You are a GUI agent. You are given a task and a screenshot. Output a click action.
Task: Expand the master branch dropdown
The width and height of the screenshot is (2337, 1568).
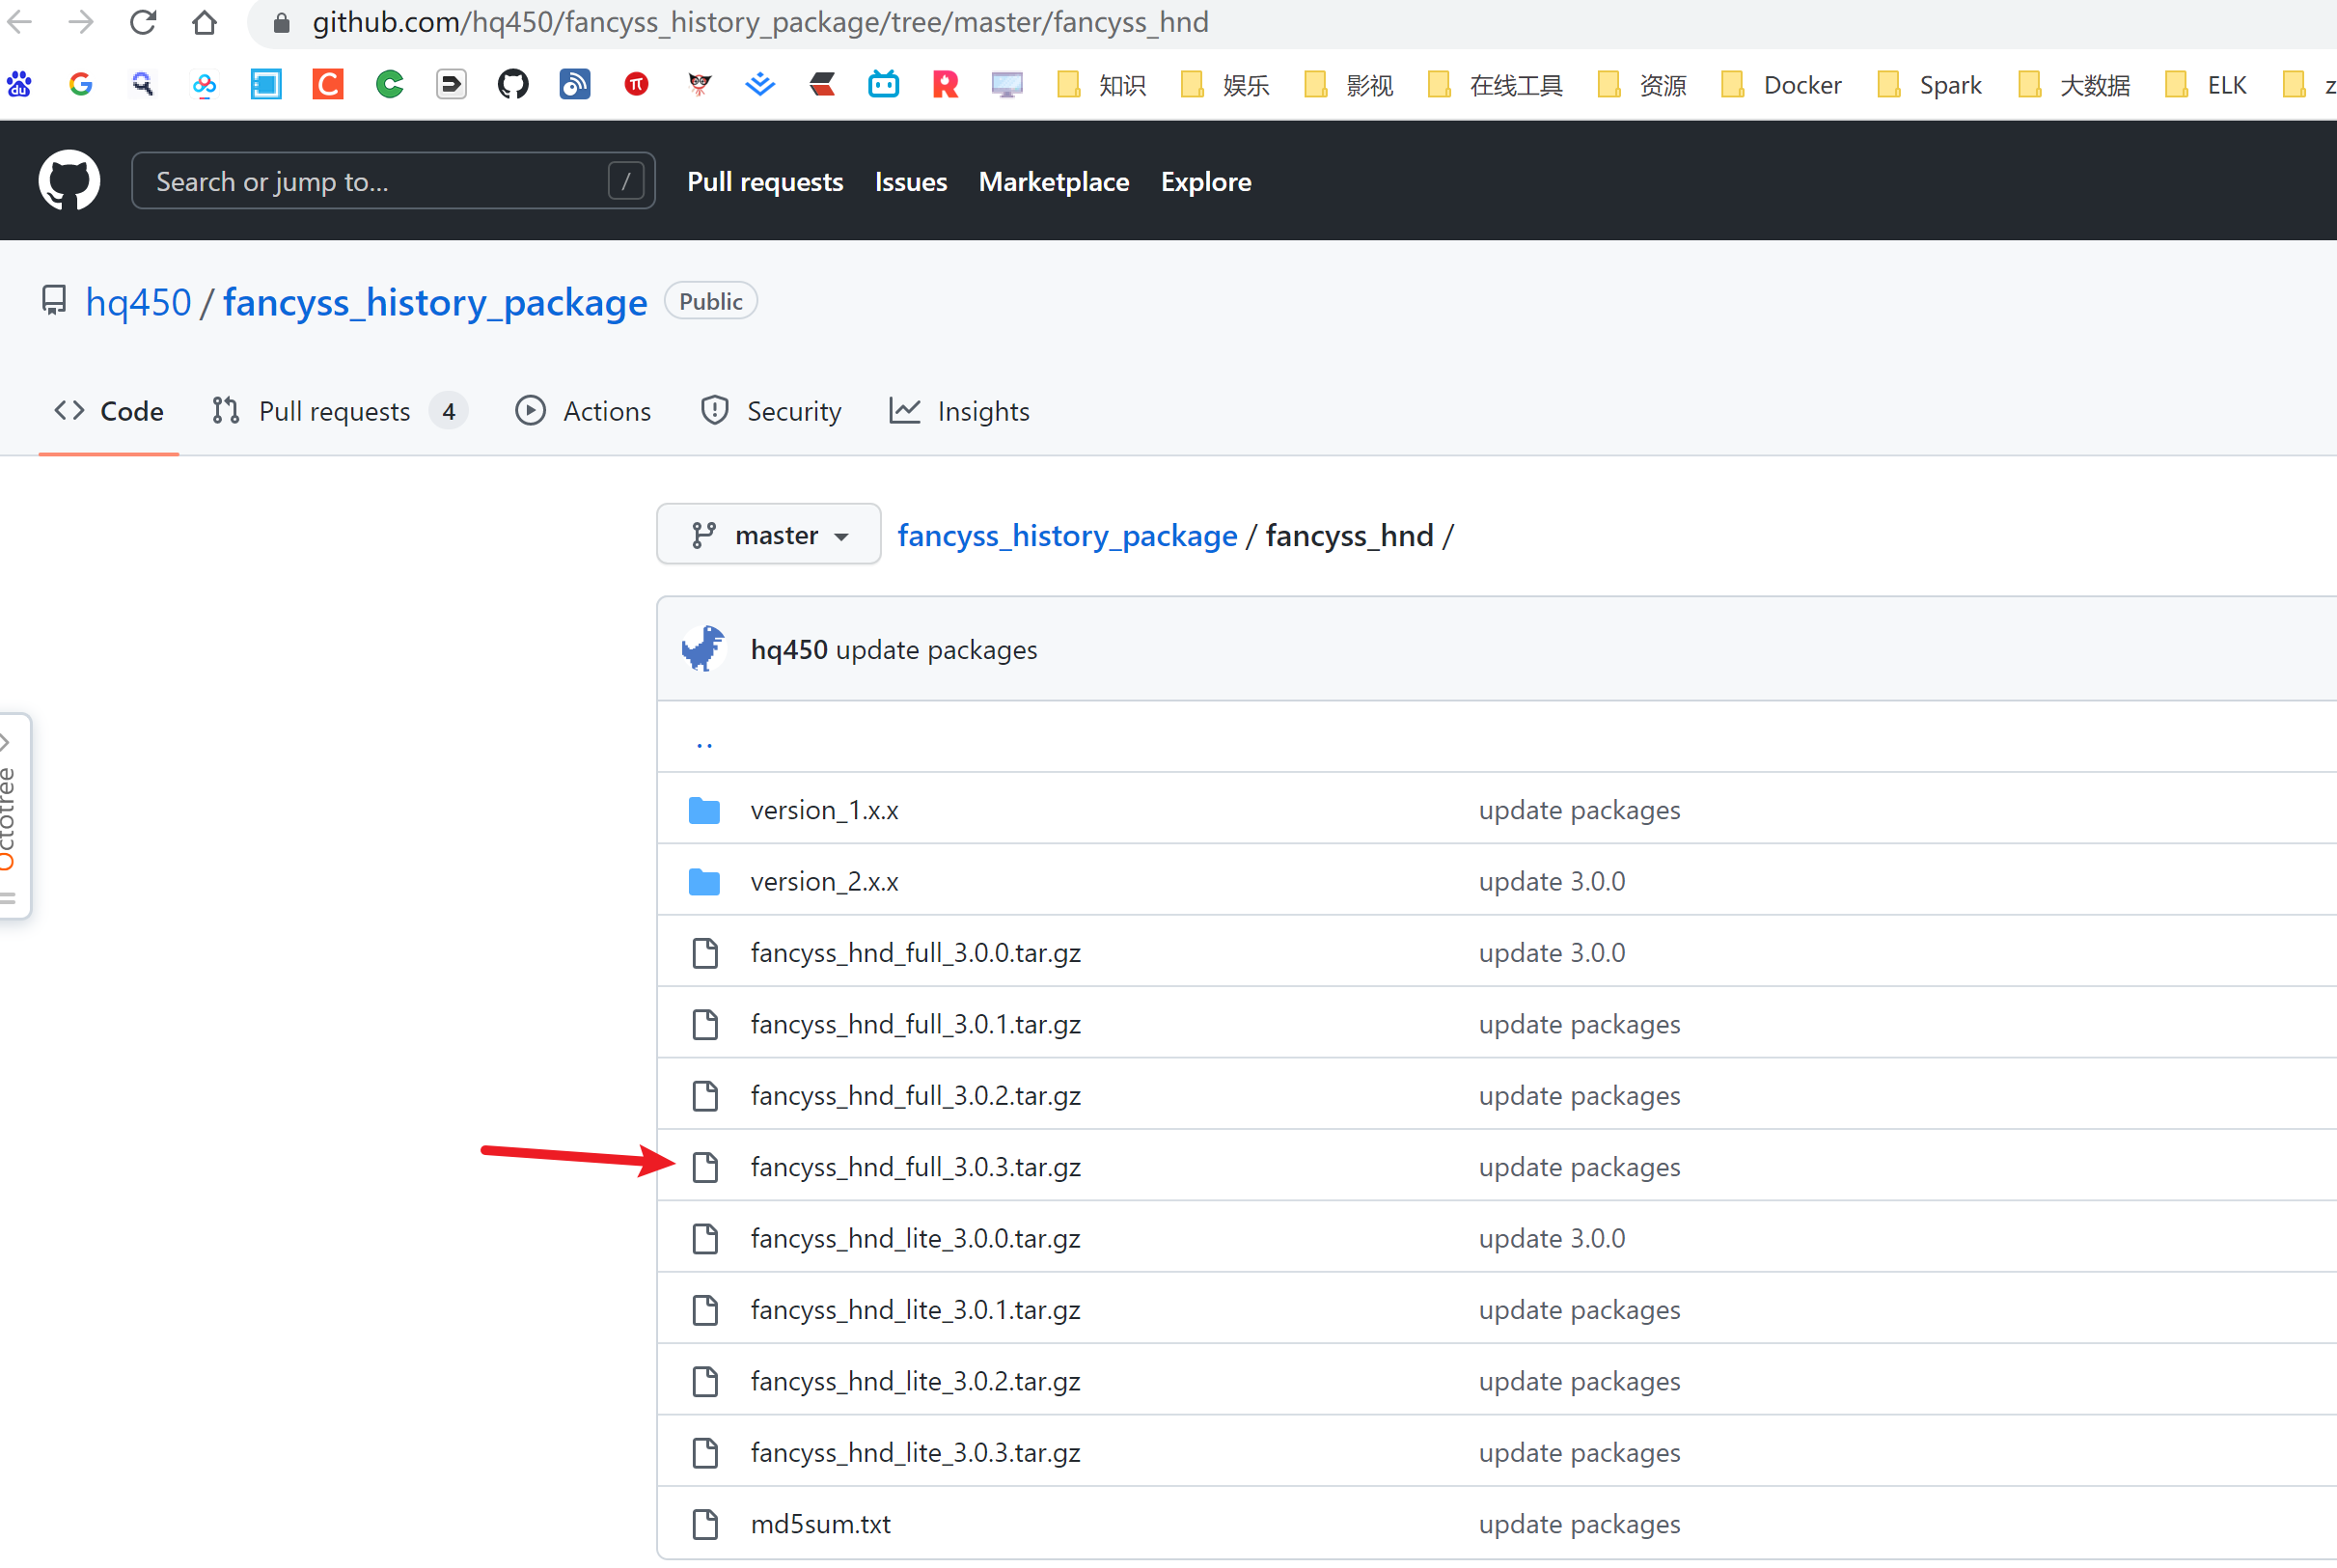(764, 534)
